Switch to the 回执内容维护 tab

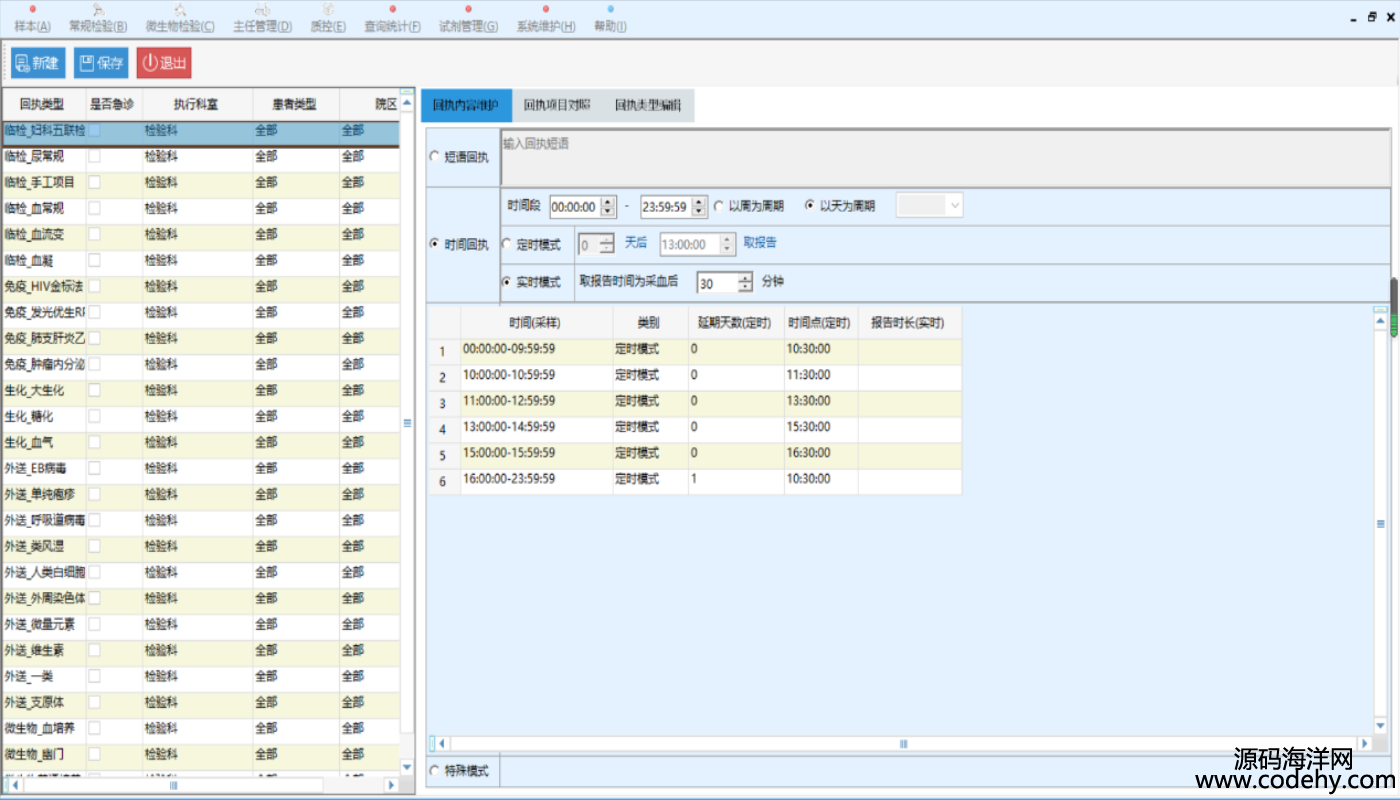tap(466, 105)
